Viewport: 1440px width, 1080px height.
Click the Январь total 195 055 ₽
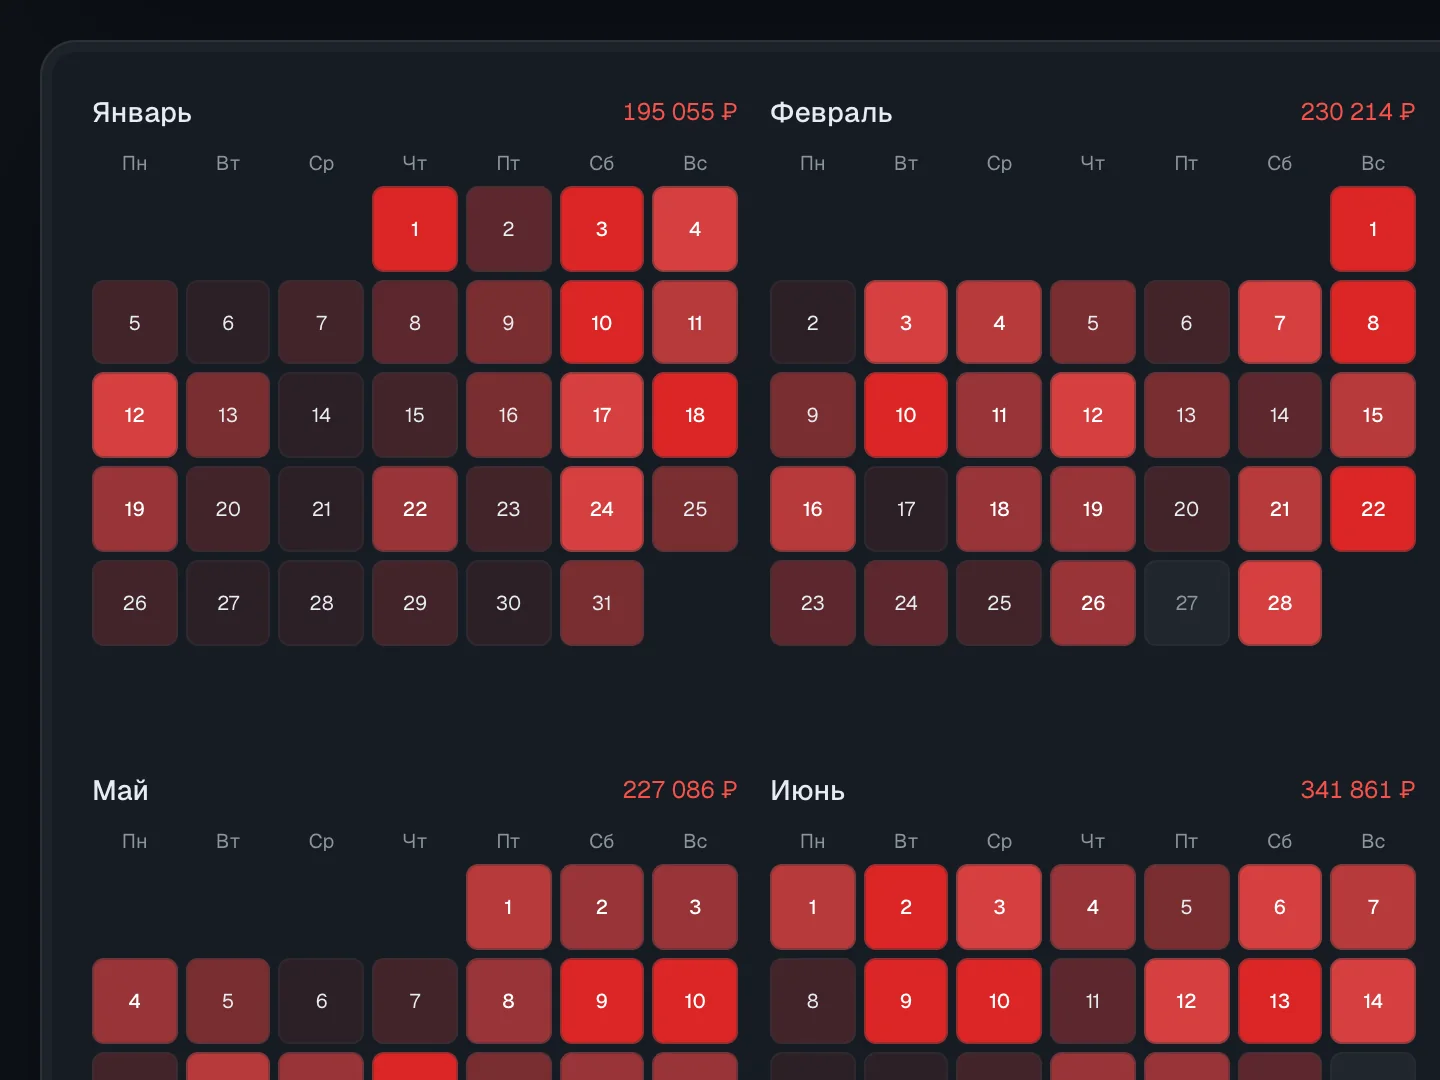[680, 112]
